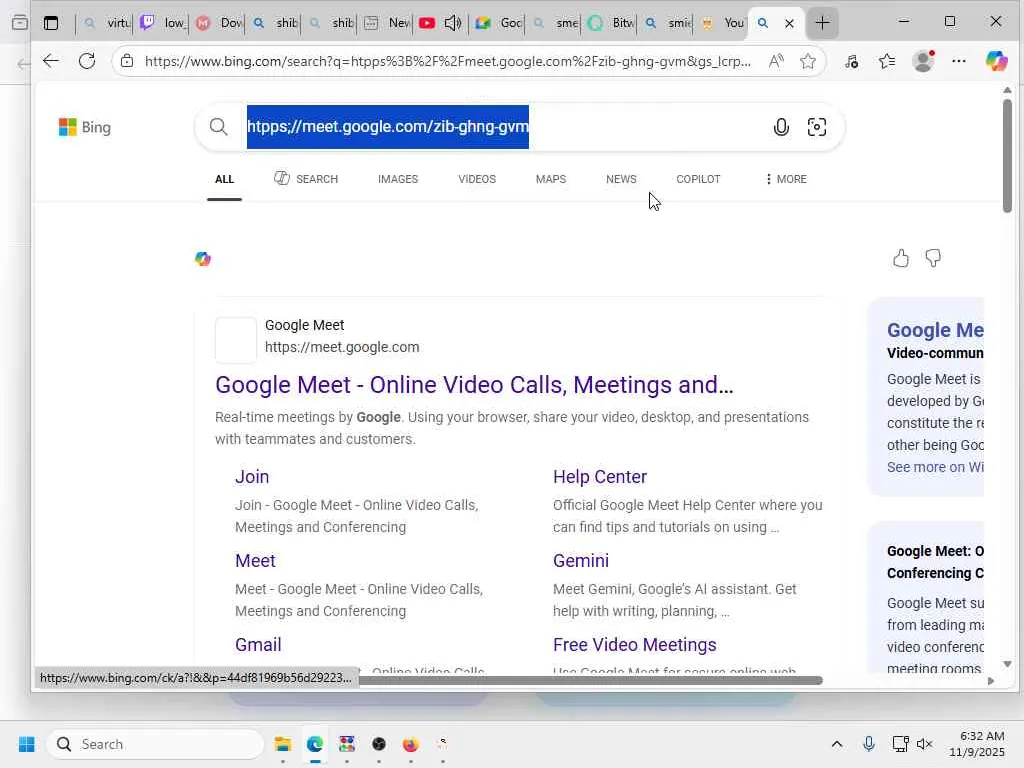The width and height of the screenshot is (1024, 768).
Task: Mute the tab playing audio
Action: coord(453,23)
